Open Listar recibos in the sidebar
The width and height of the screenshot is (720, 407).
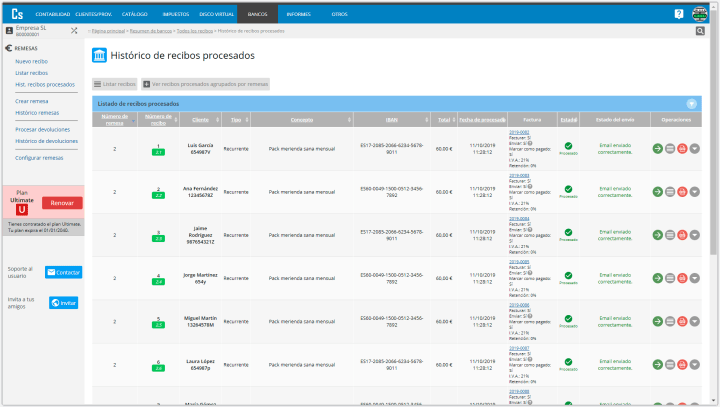[31, 73]
